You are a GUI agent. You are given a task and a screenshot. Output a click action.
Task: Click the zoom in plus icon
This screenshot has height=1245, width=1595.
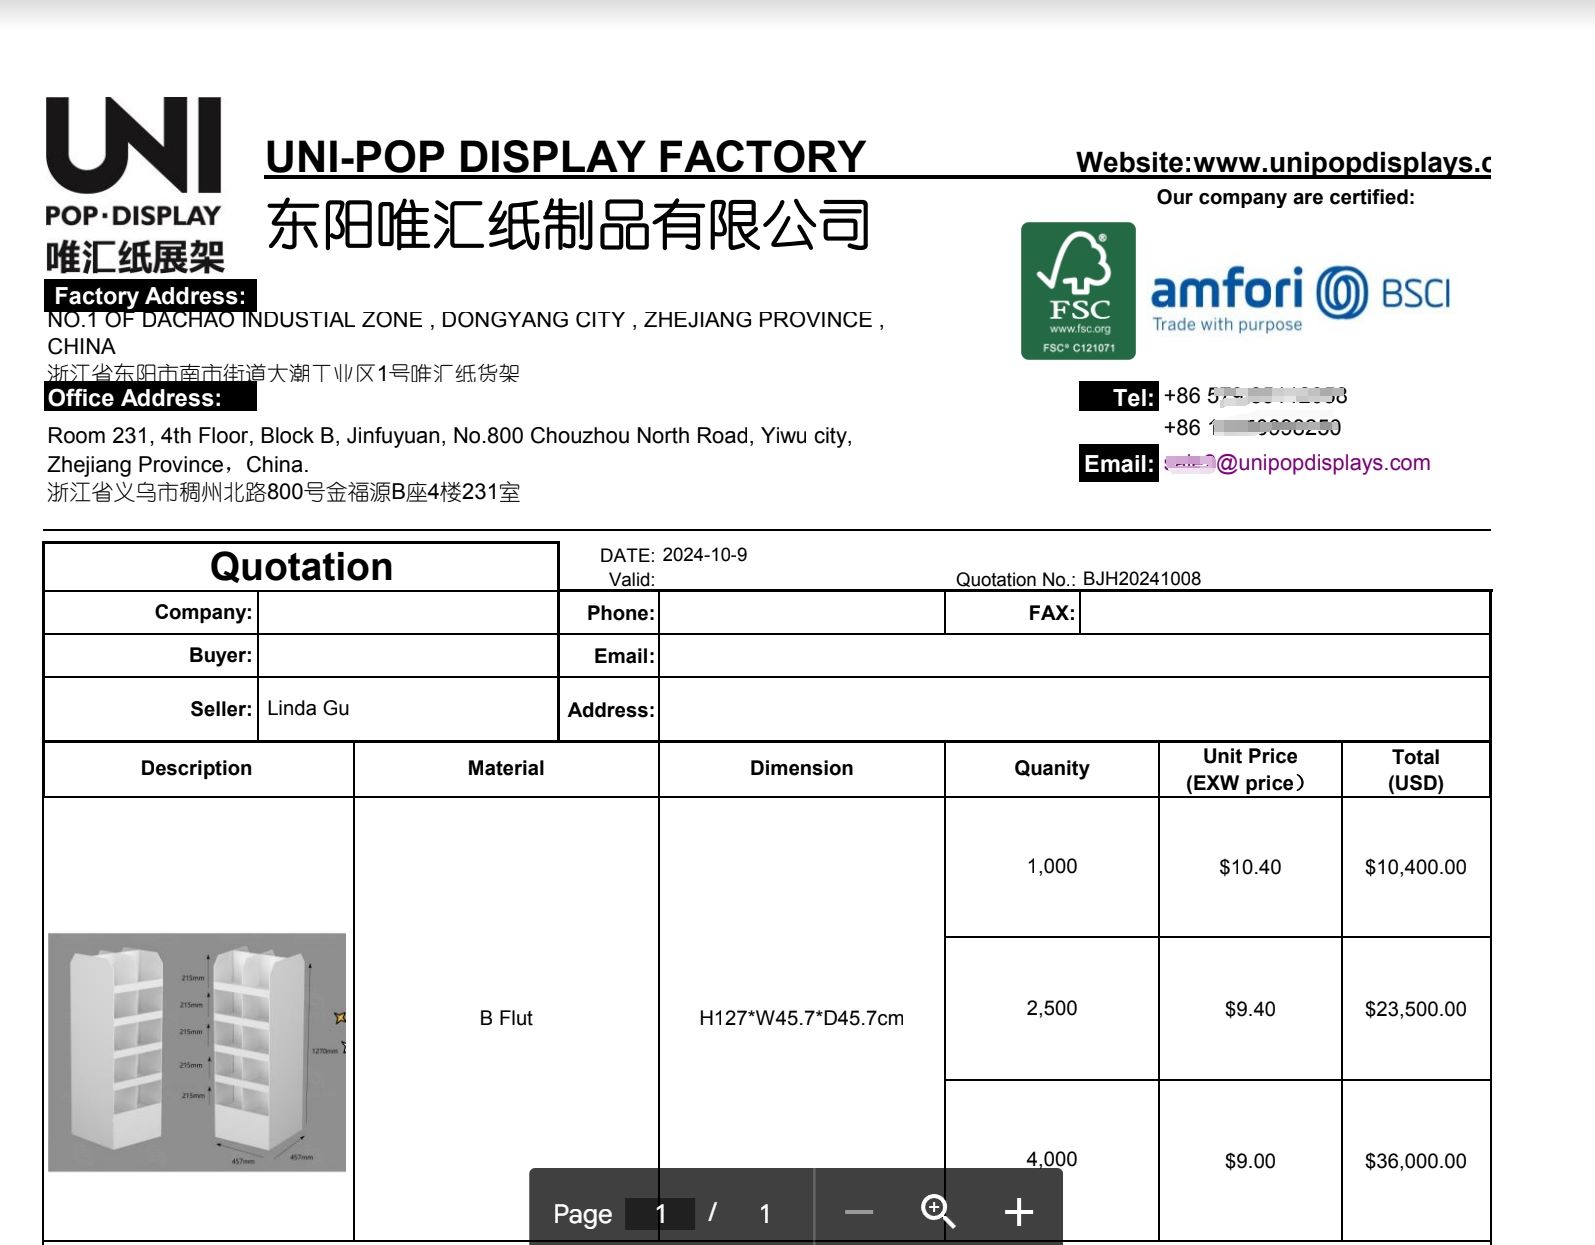click(1018, 1212)
